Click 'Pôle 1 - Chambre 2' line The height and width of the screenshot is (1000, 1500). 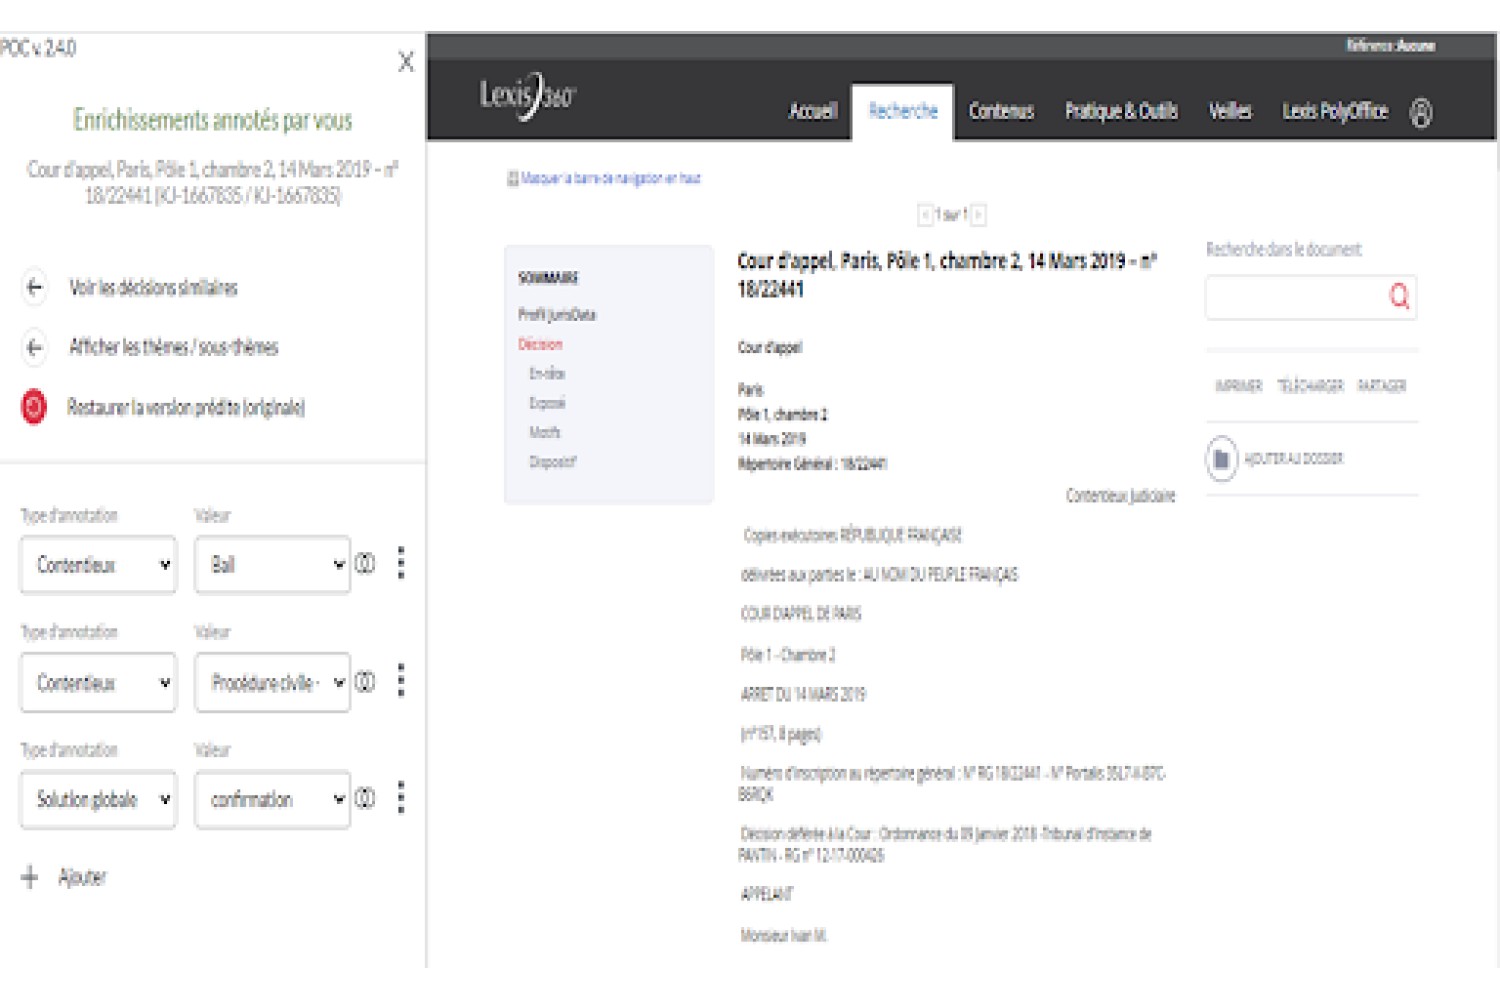click(788, 655)
